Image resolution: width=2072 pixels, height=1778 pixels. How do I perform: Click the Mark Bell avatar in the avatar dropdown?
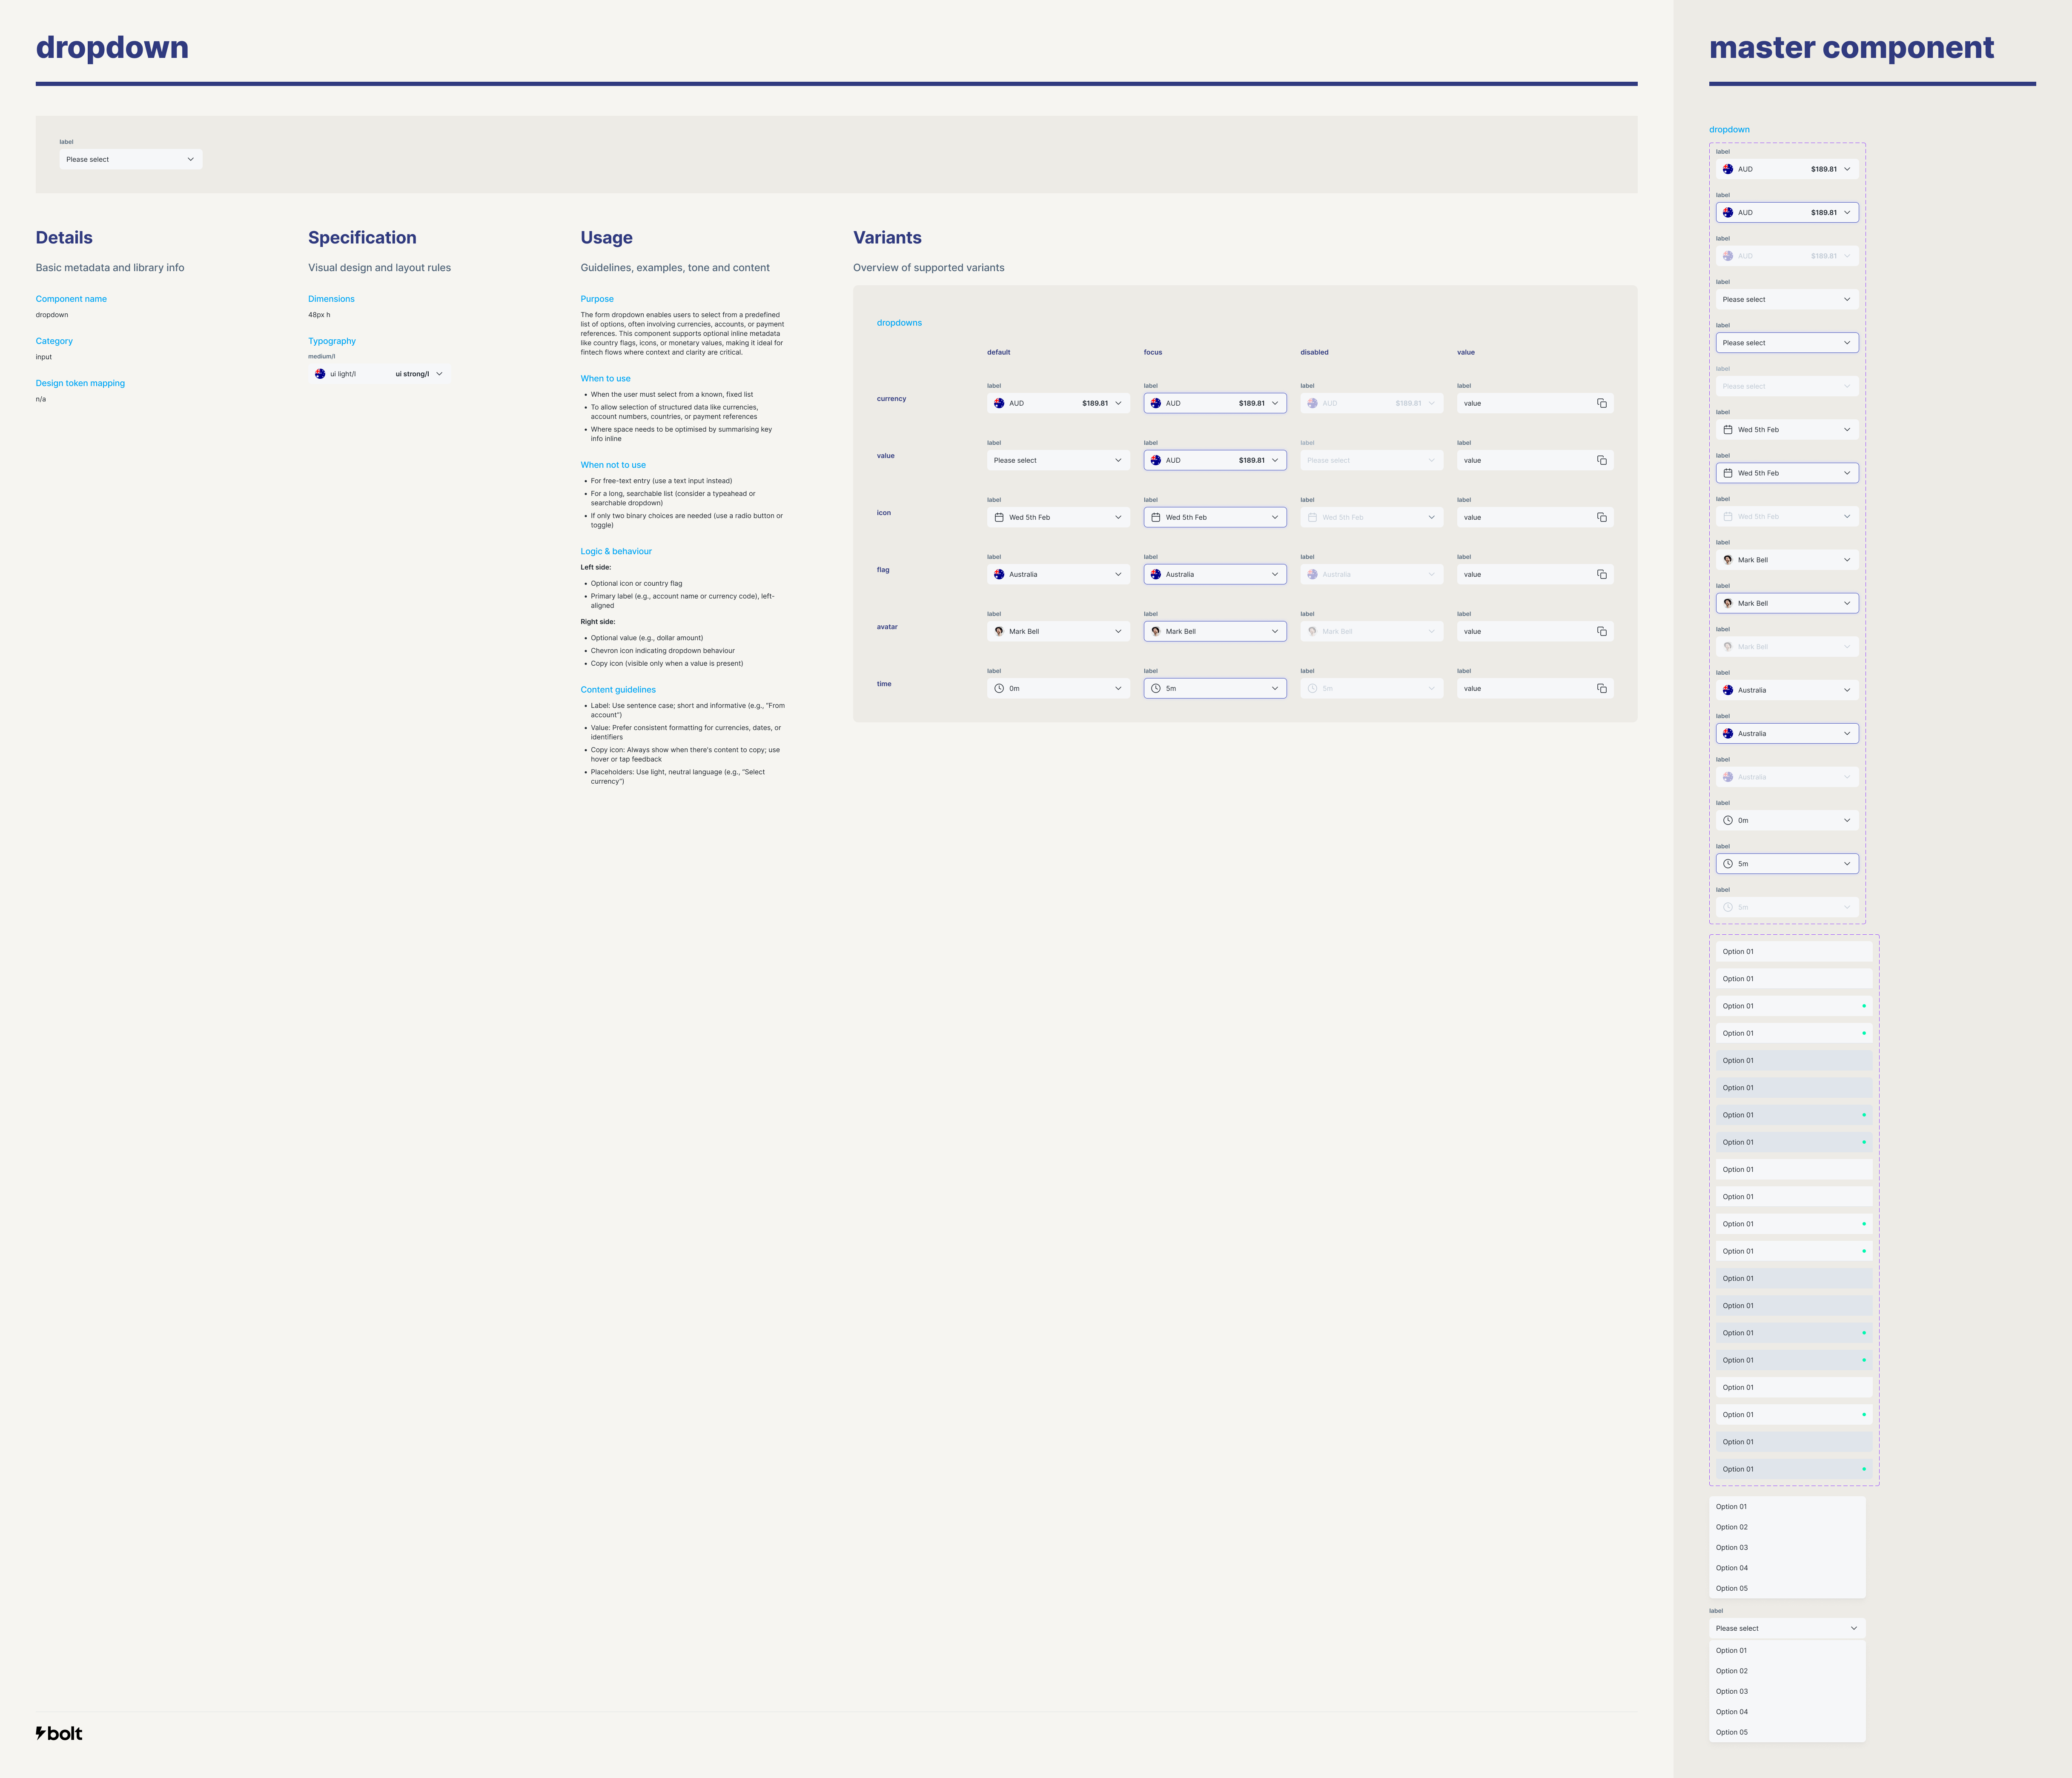click(x=999, y=631)
